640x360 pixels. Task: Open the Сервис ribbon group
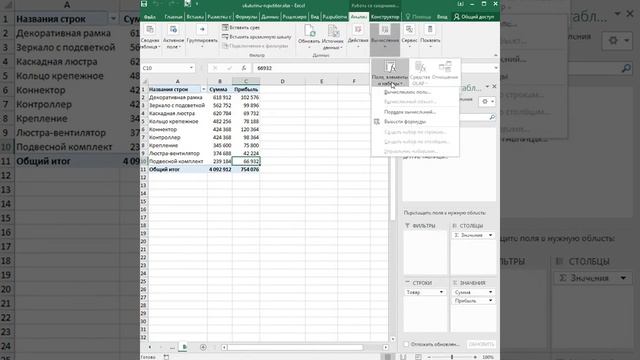pyautogui.click(x=409, y=37)
